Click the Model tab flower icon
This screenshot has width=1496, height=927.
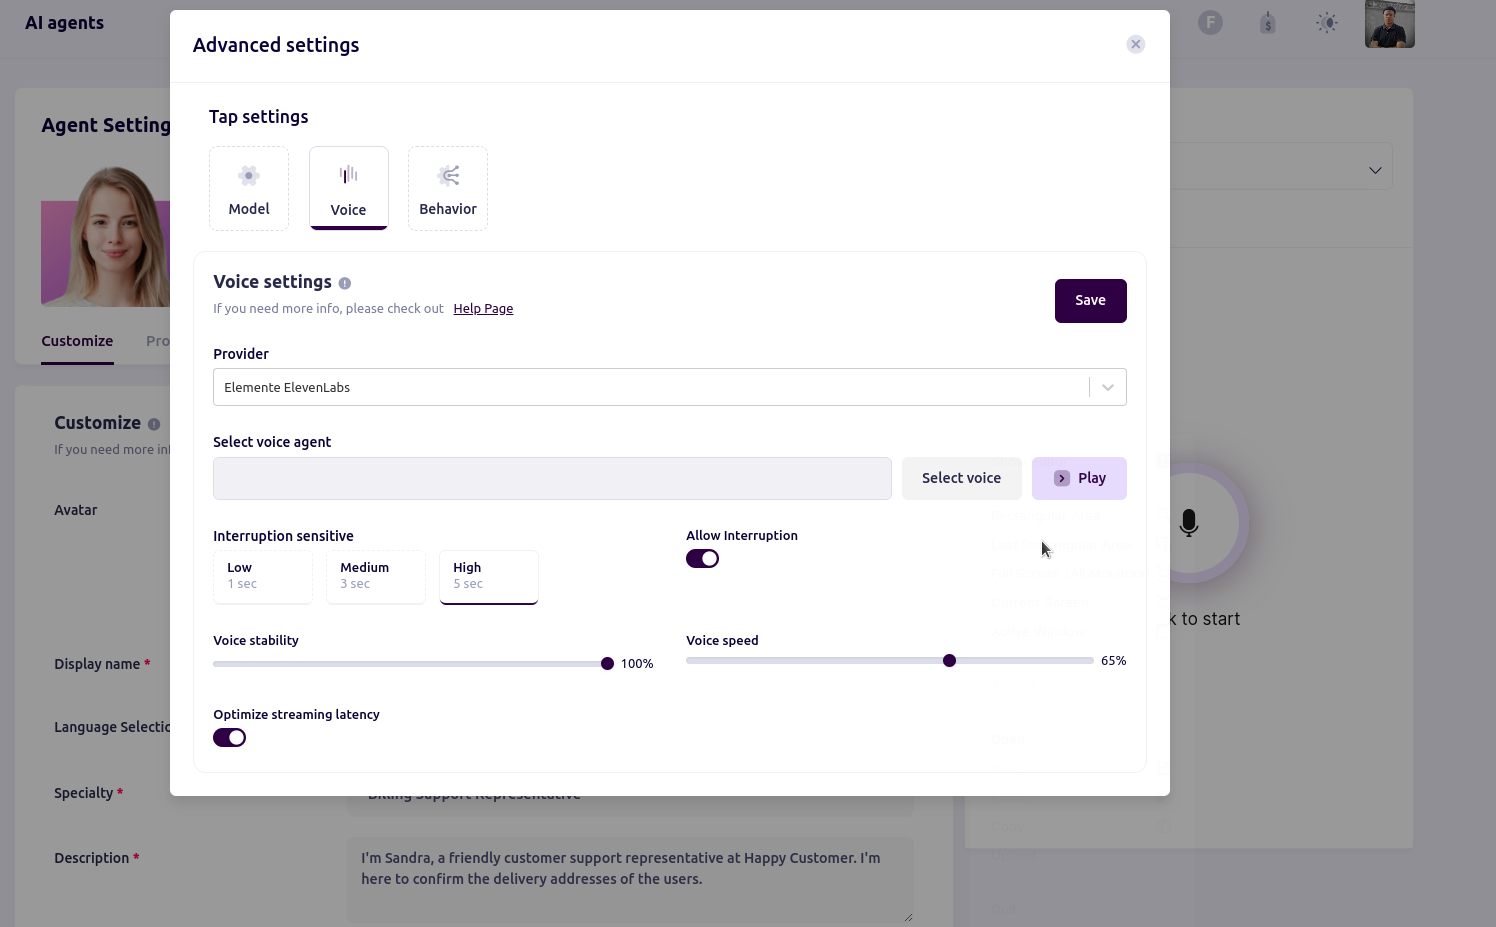tap(249, 176)
